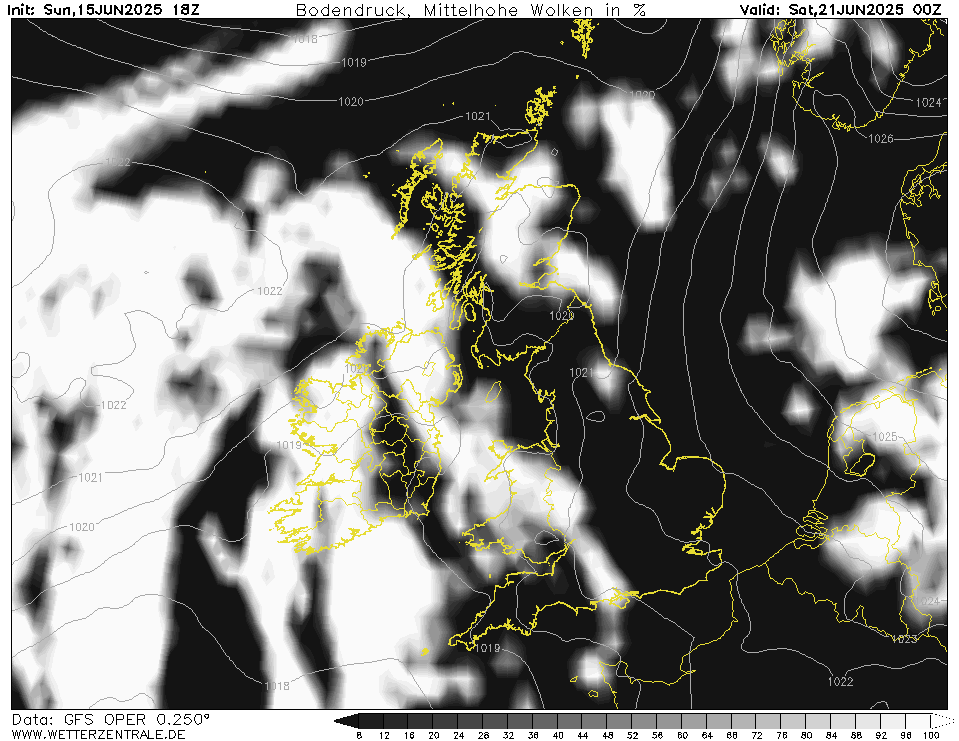Click the 1023 isobar label
This screenshot has height=741, width=959.
(x=904, y=639)
